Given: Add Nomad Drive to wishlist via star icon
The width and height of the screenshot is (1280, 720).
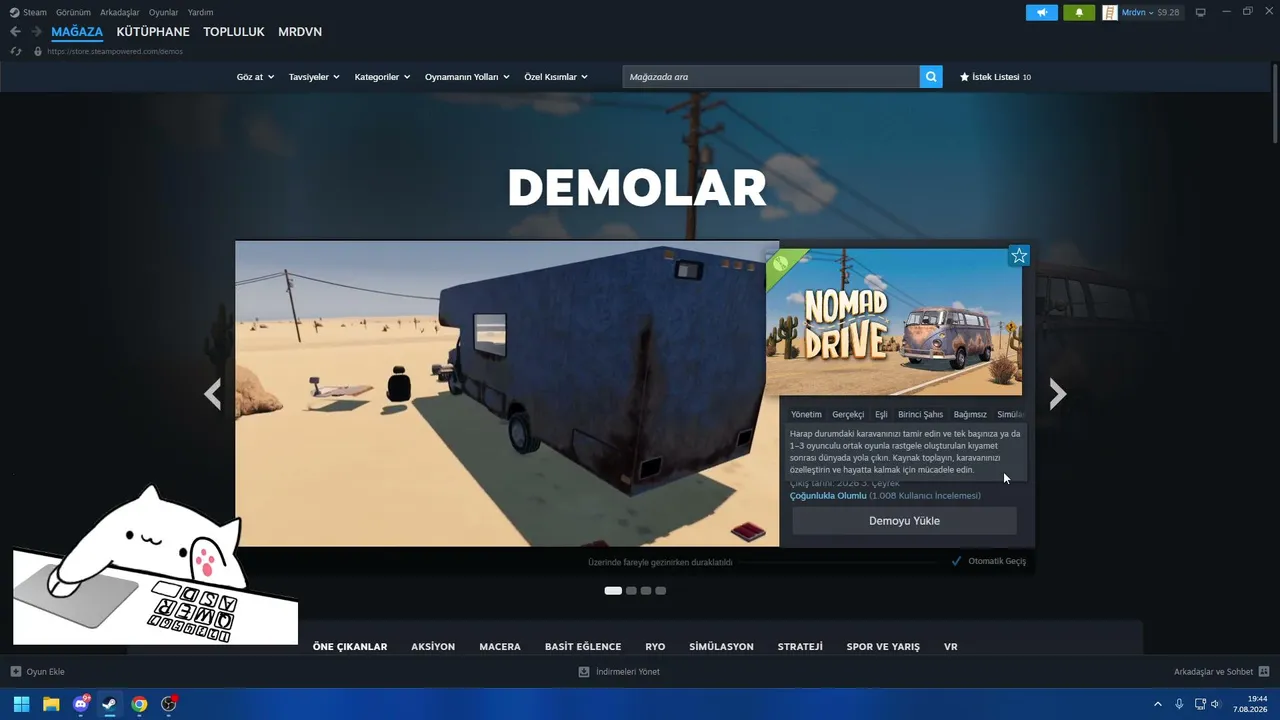Looking at the screenshot, I should (x=1019, y=256).
